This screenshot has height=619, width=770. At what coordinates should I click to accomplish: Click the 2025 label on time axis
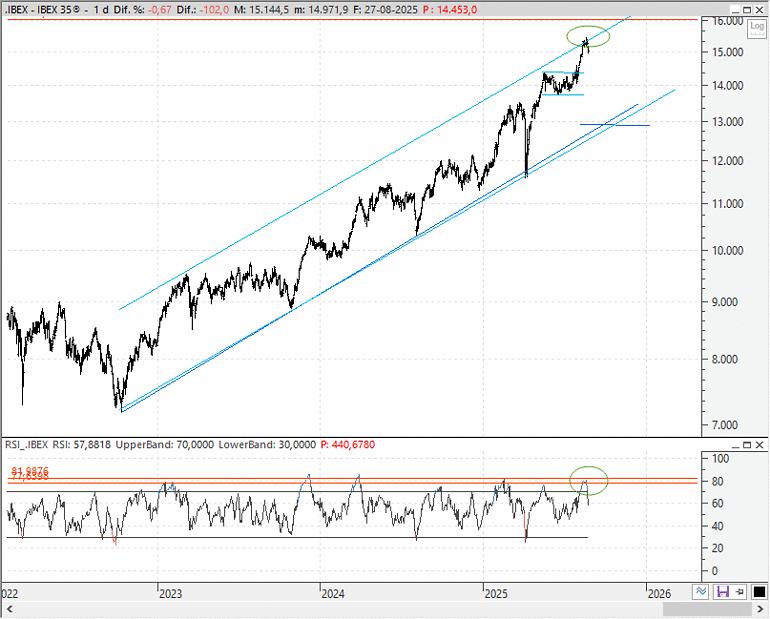pyautogui.click(x=496, y=594)
